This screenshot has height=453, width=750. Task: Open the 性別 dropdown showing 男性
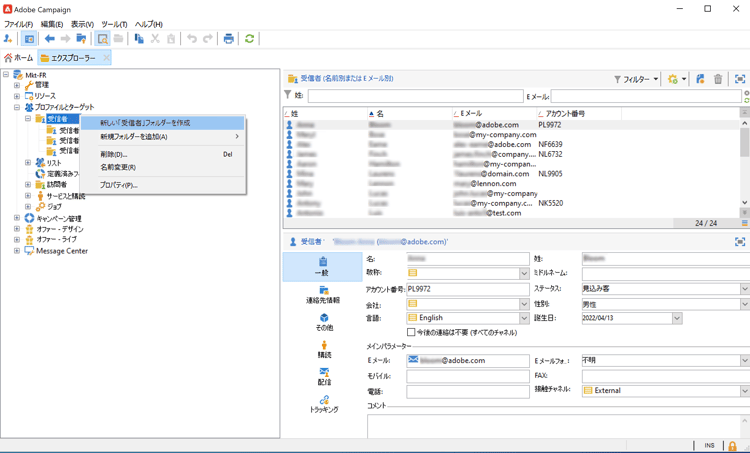coord(745,304)
